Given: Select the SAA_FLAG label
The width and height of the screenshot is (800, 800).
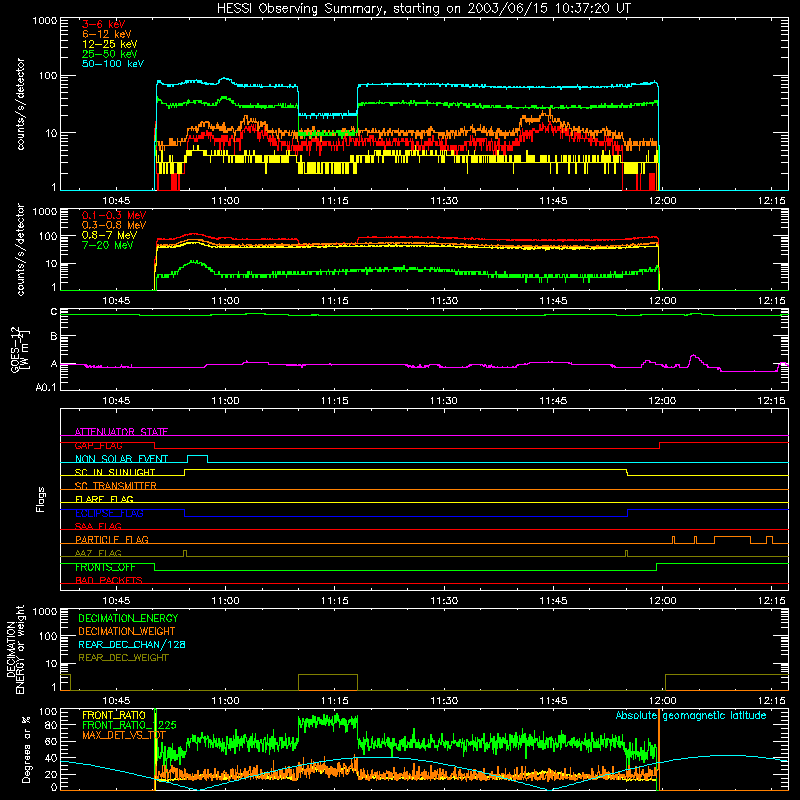Looking at the screenshot, I should click(98, 526).
